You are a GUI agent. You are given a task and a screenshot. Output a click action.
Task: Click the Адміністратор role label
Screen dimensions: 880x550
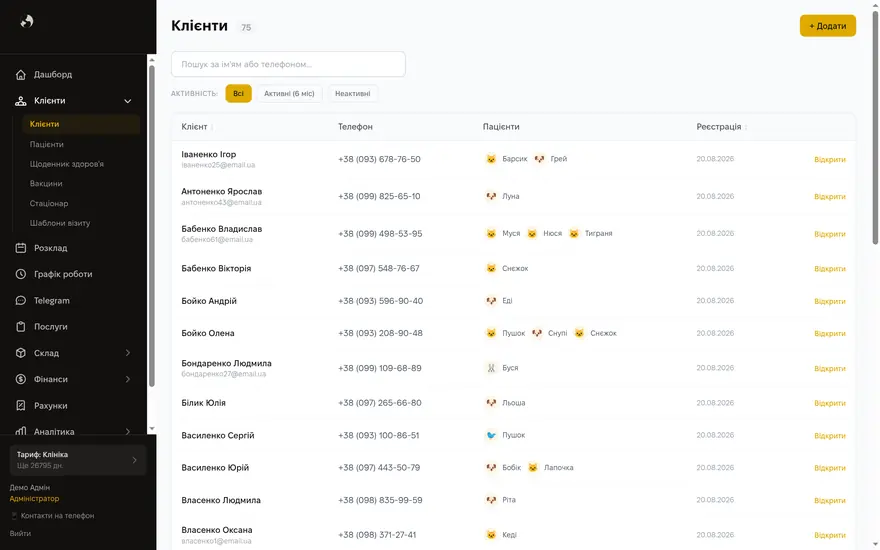[34, 498]
